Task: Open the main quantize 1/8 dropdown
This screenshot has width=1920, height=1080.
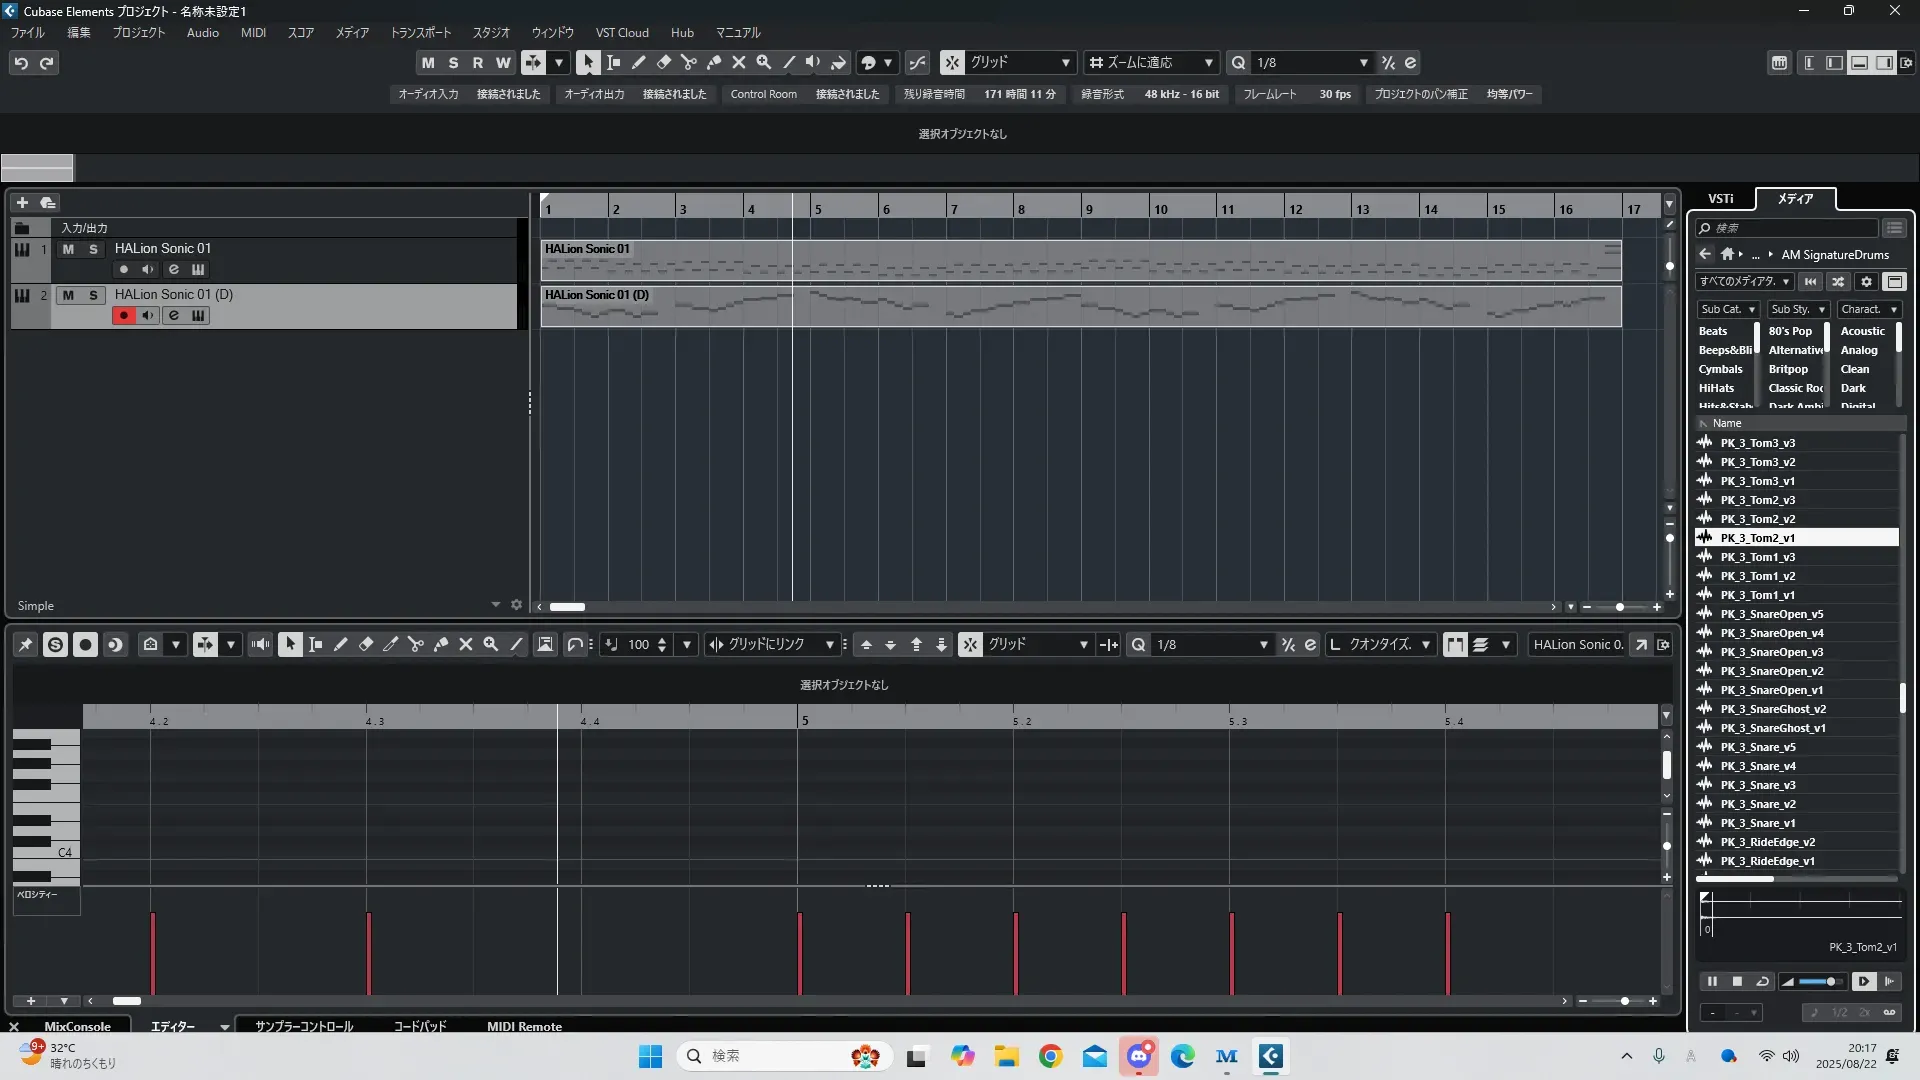Action: 1363,63
